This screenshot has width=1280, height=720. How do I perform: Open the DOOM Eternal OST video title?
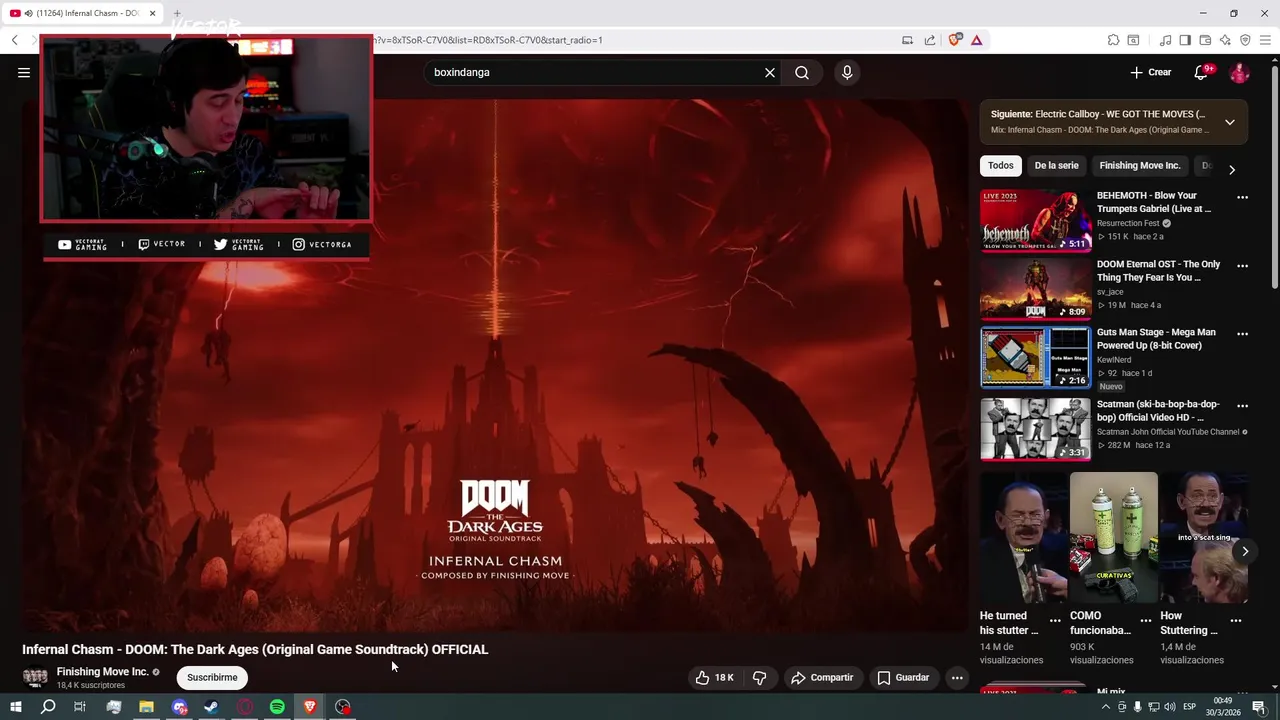pyautogui.click(x=1158, y=270)
